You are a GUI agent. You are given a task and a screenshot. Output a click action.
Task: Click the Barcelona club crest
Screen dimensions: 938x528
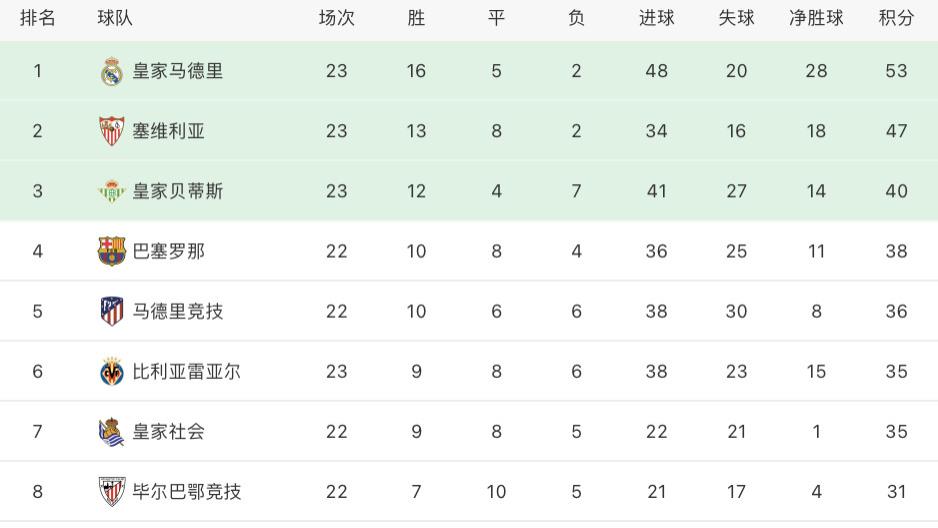coord(112,251)
